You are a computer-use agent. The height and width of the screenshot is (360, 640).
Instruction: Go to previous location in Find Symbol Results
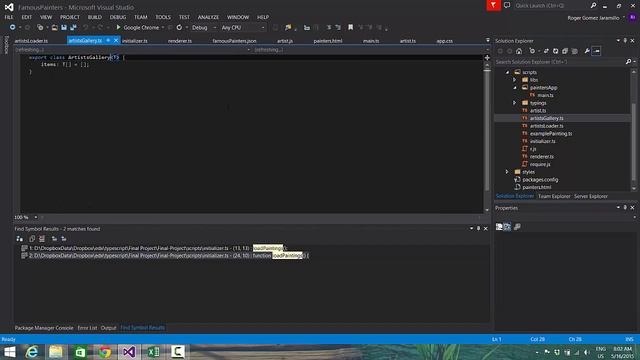[x=54, y=239]
